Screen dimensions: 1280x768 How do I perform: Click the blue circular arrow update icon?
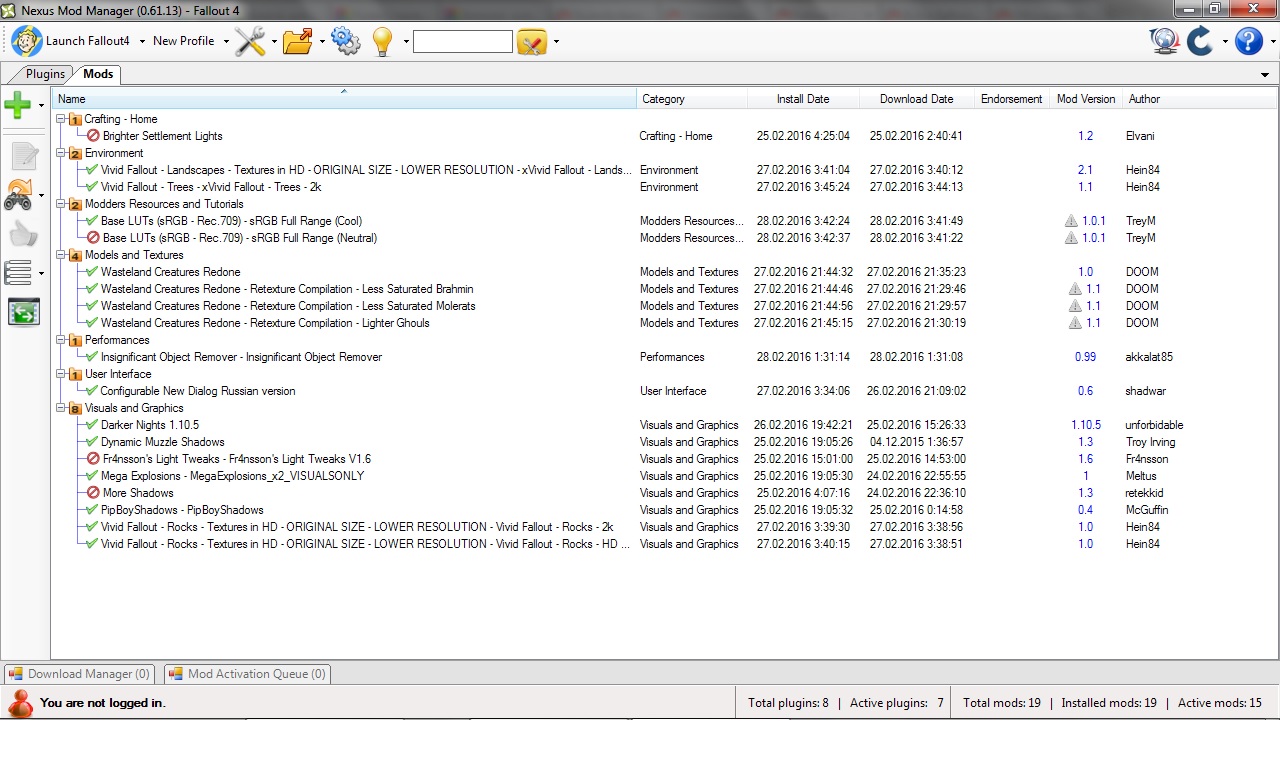[x=1199, y=41]
